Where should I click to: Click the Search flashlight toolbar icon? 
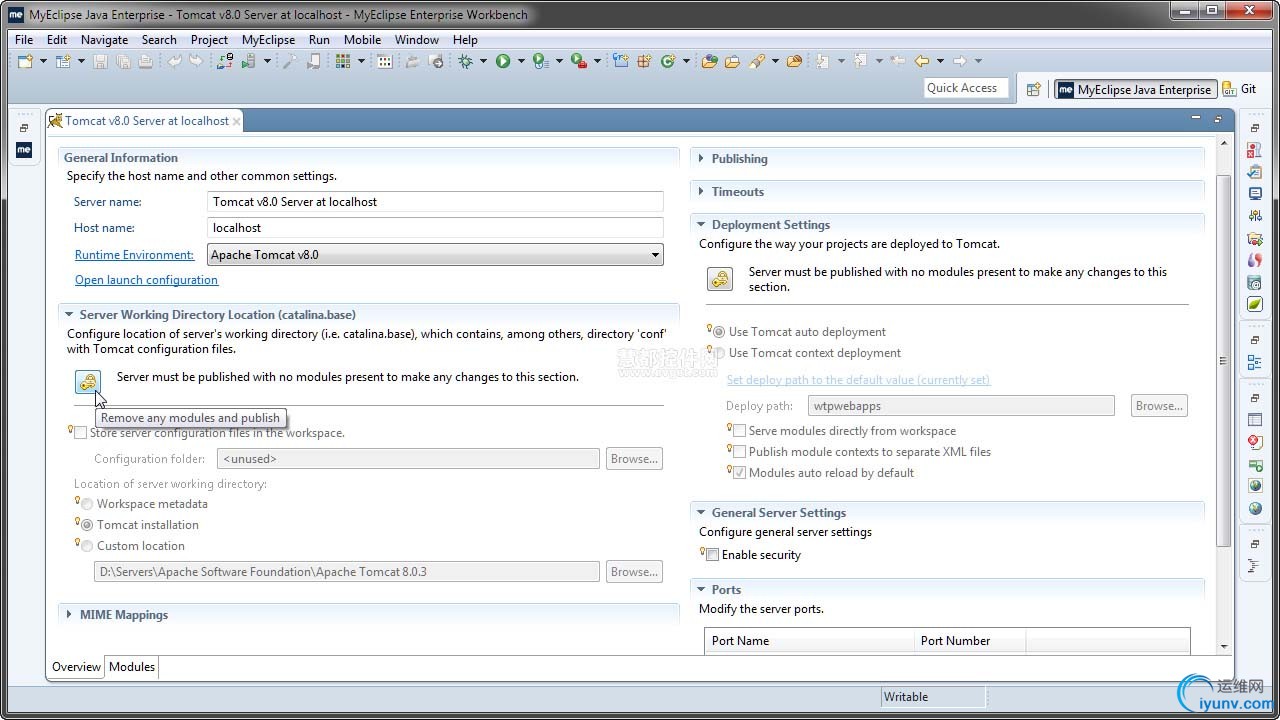[x=757, y=61]
